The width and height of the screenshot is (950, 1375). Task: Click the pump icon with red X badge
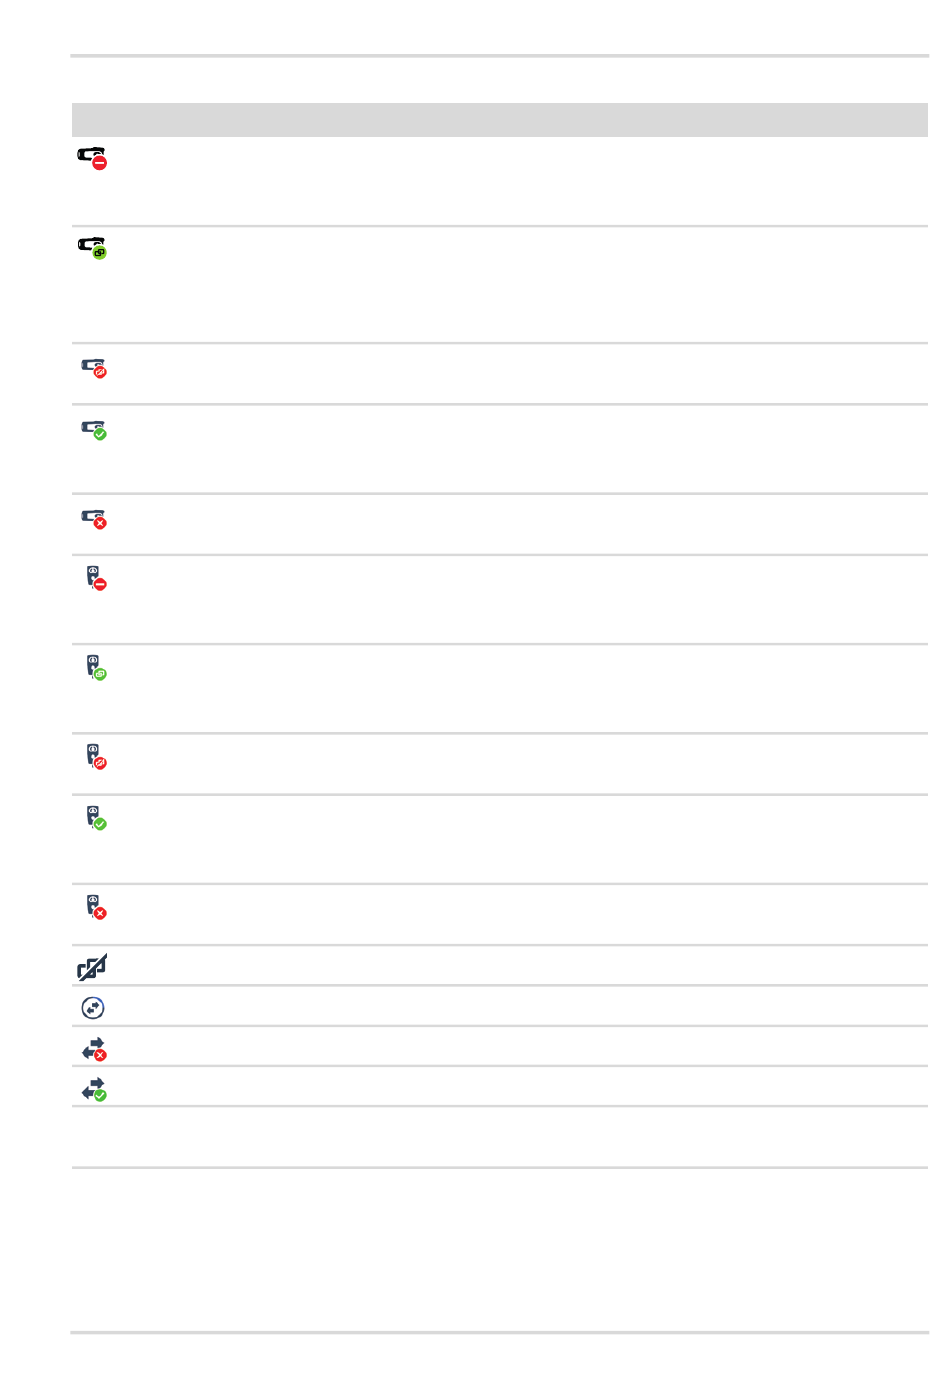tap(94, 519)
